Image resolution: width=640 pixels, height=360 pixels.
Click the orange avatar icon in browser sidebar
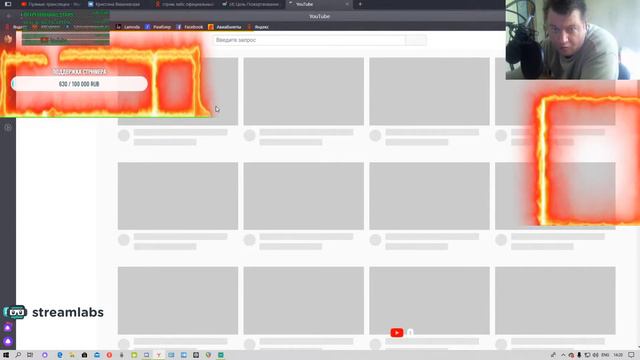(x=8, y=39)
